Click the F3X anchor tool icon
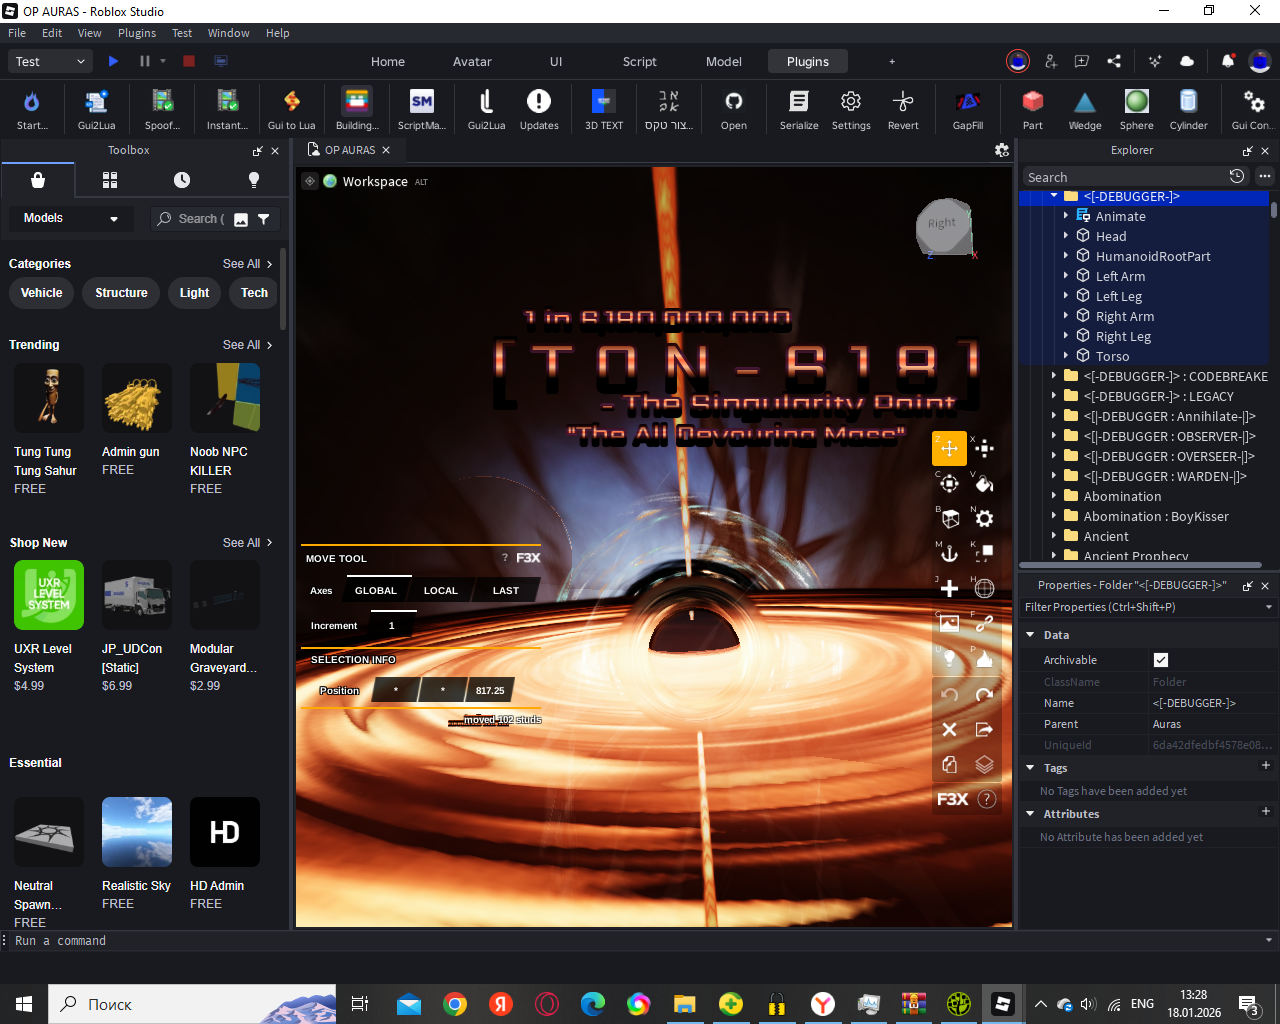The height and width of the screenshot is (1024, 1280). [x=949, y=553]
